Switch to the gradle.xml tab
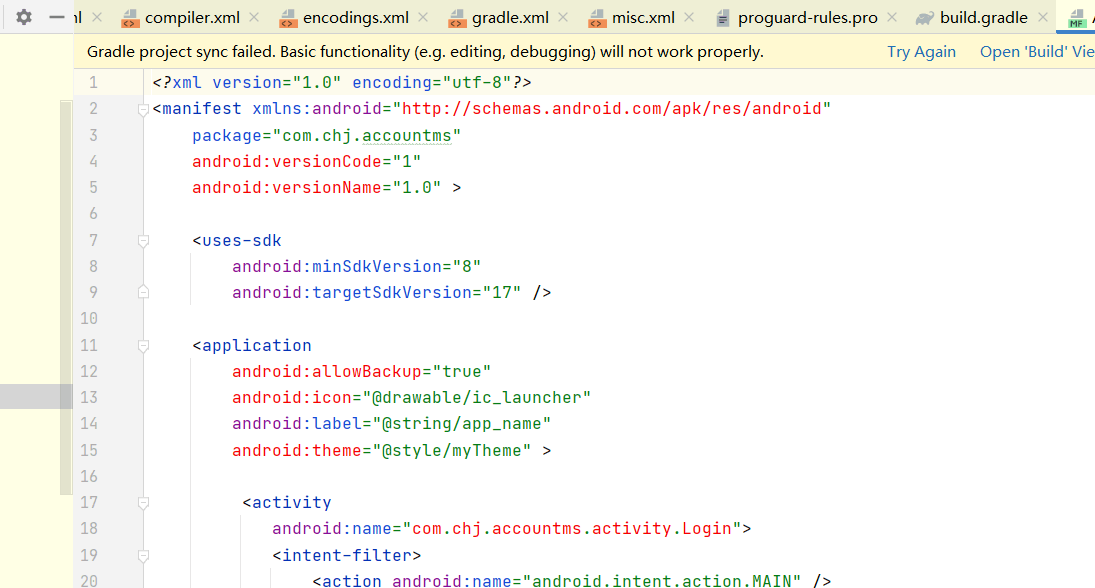 click(510, 17)
